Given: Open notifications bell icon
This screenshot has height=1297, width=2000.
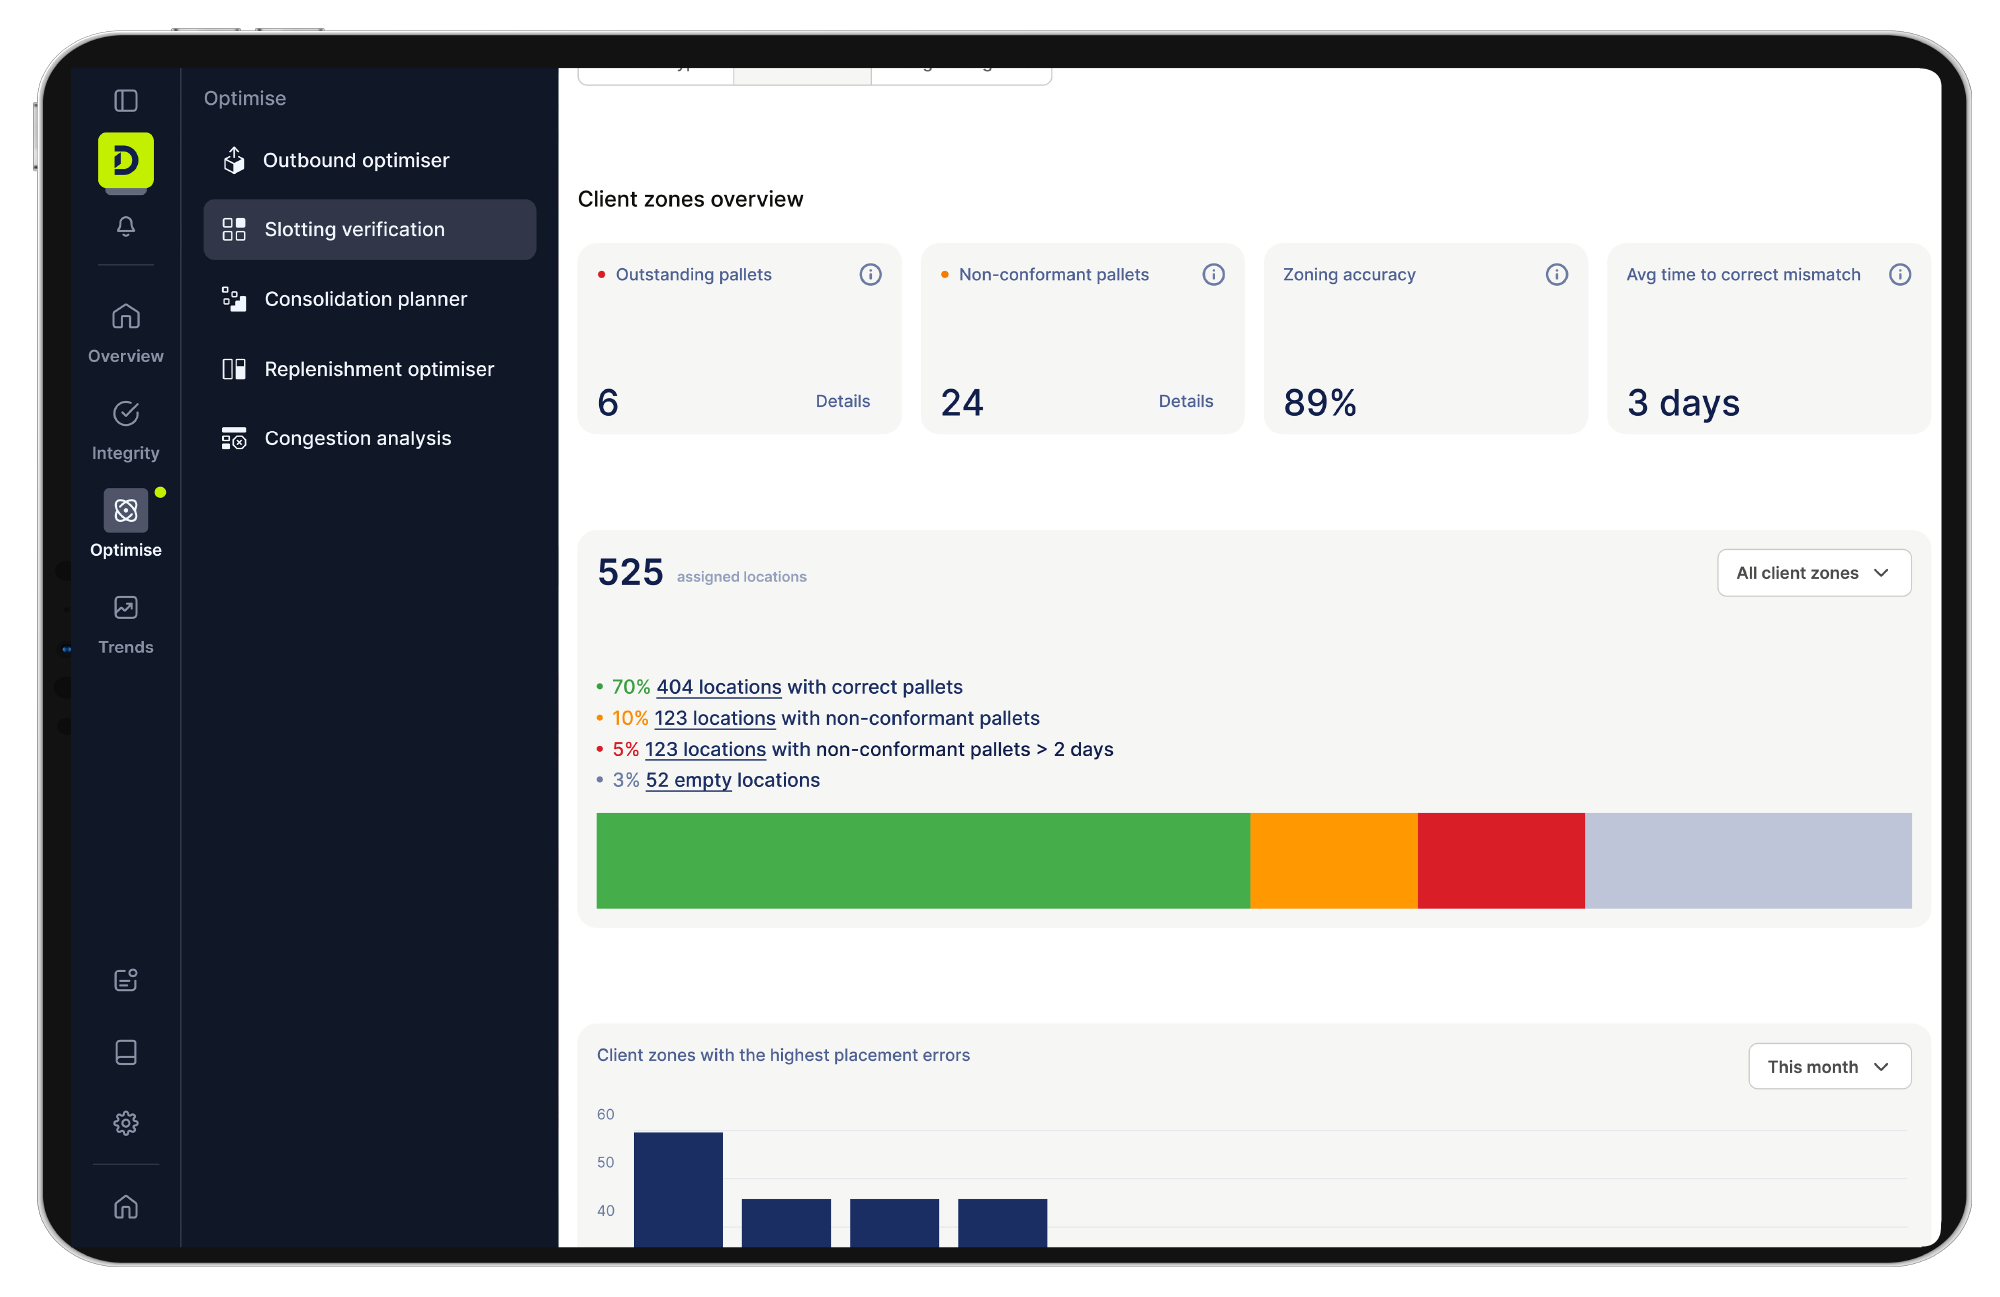Looking at the screenshot, I should coord(126,227).
